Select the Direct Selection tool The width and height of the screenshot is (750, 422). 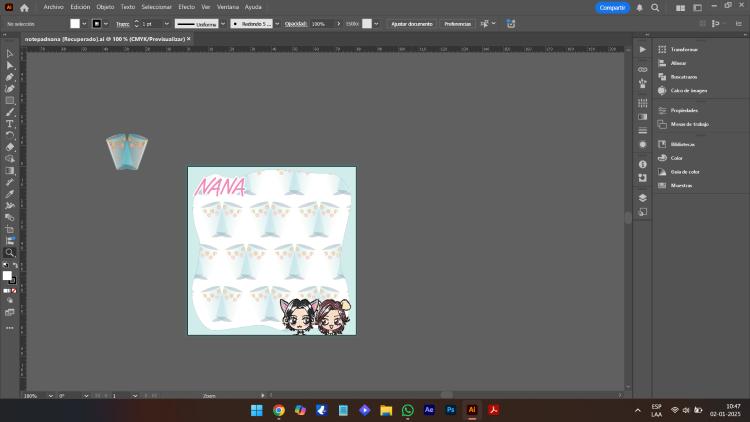(x=10, y=65)
